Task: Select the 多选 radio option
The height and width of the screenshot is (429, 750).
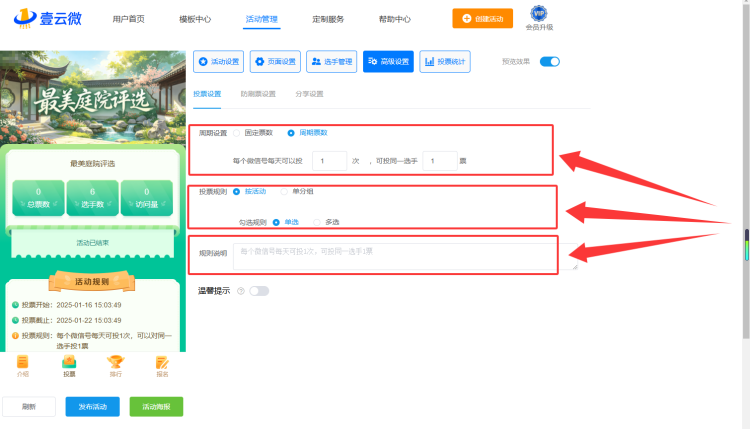Action: (x=317, y=222)
